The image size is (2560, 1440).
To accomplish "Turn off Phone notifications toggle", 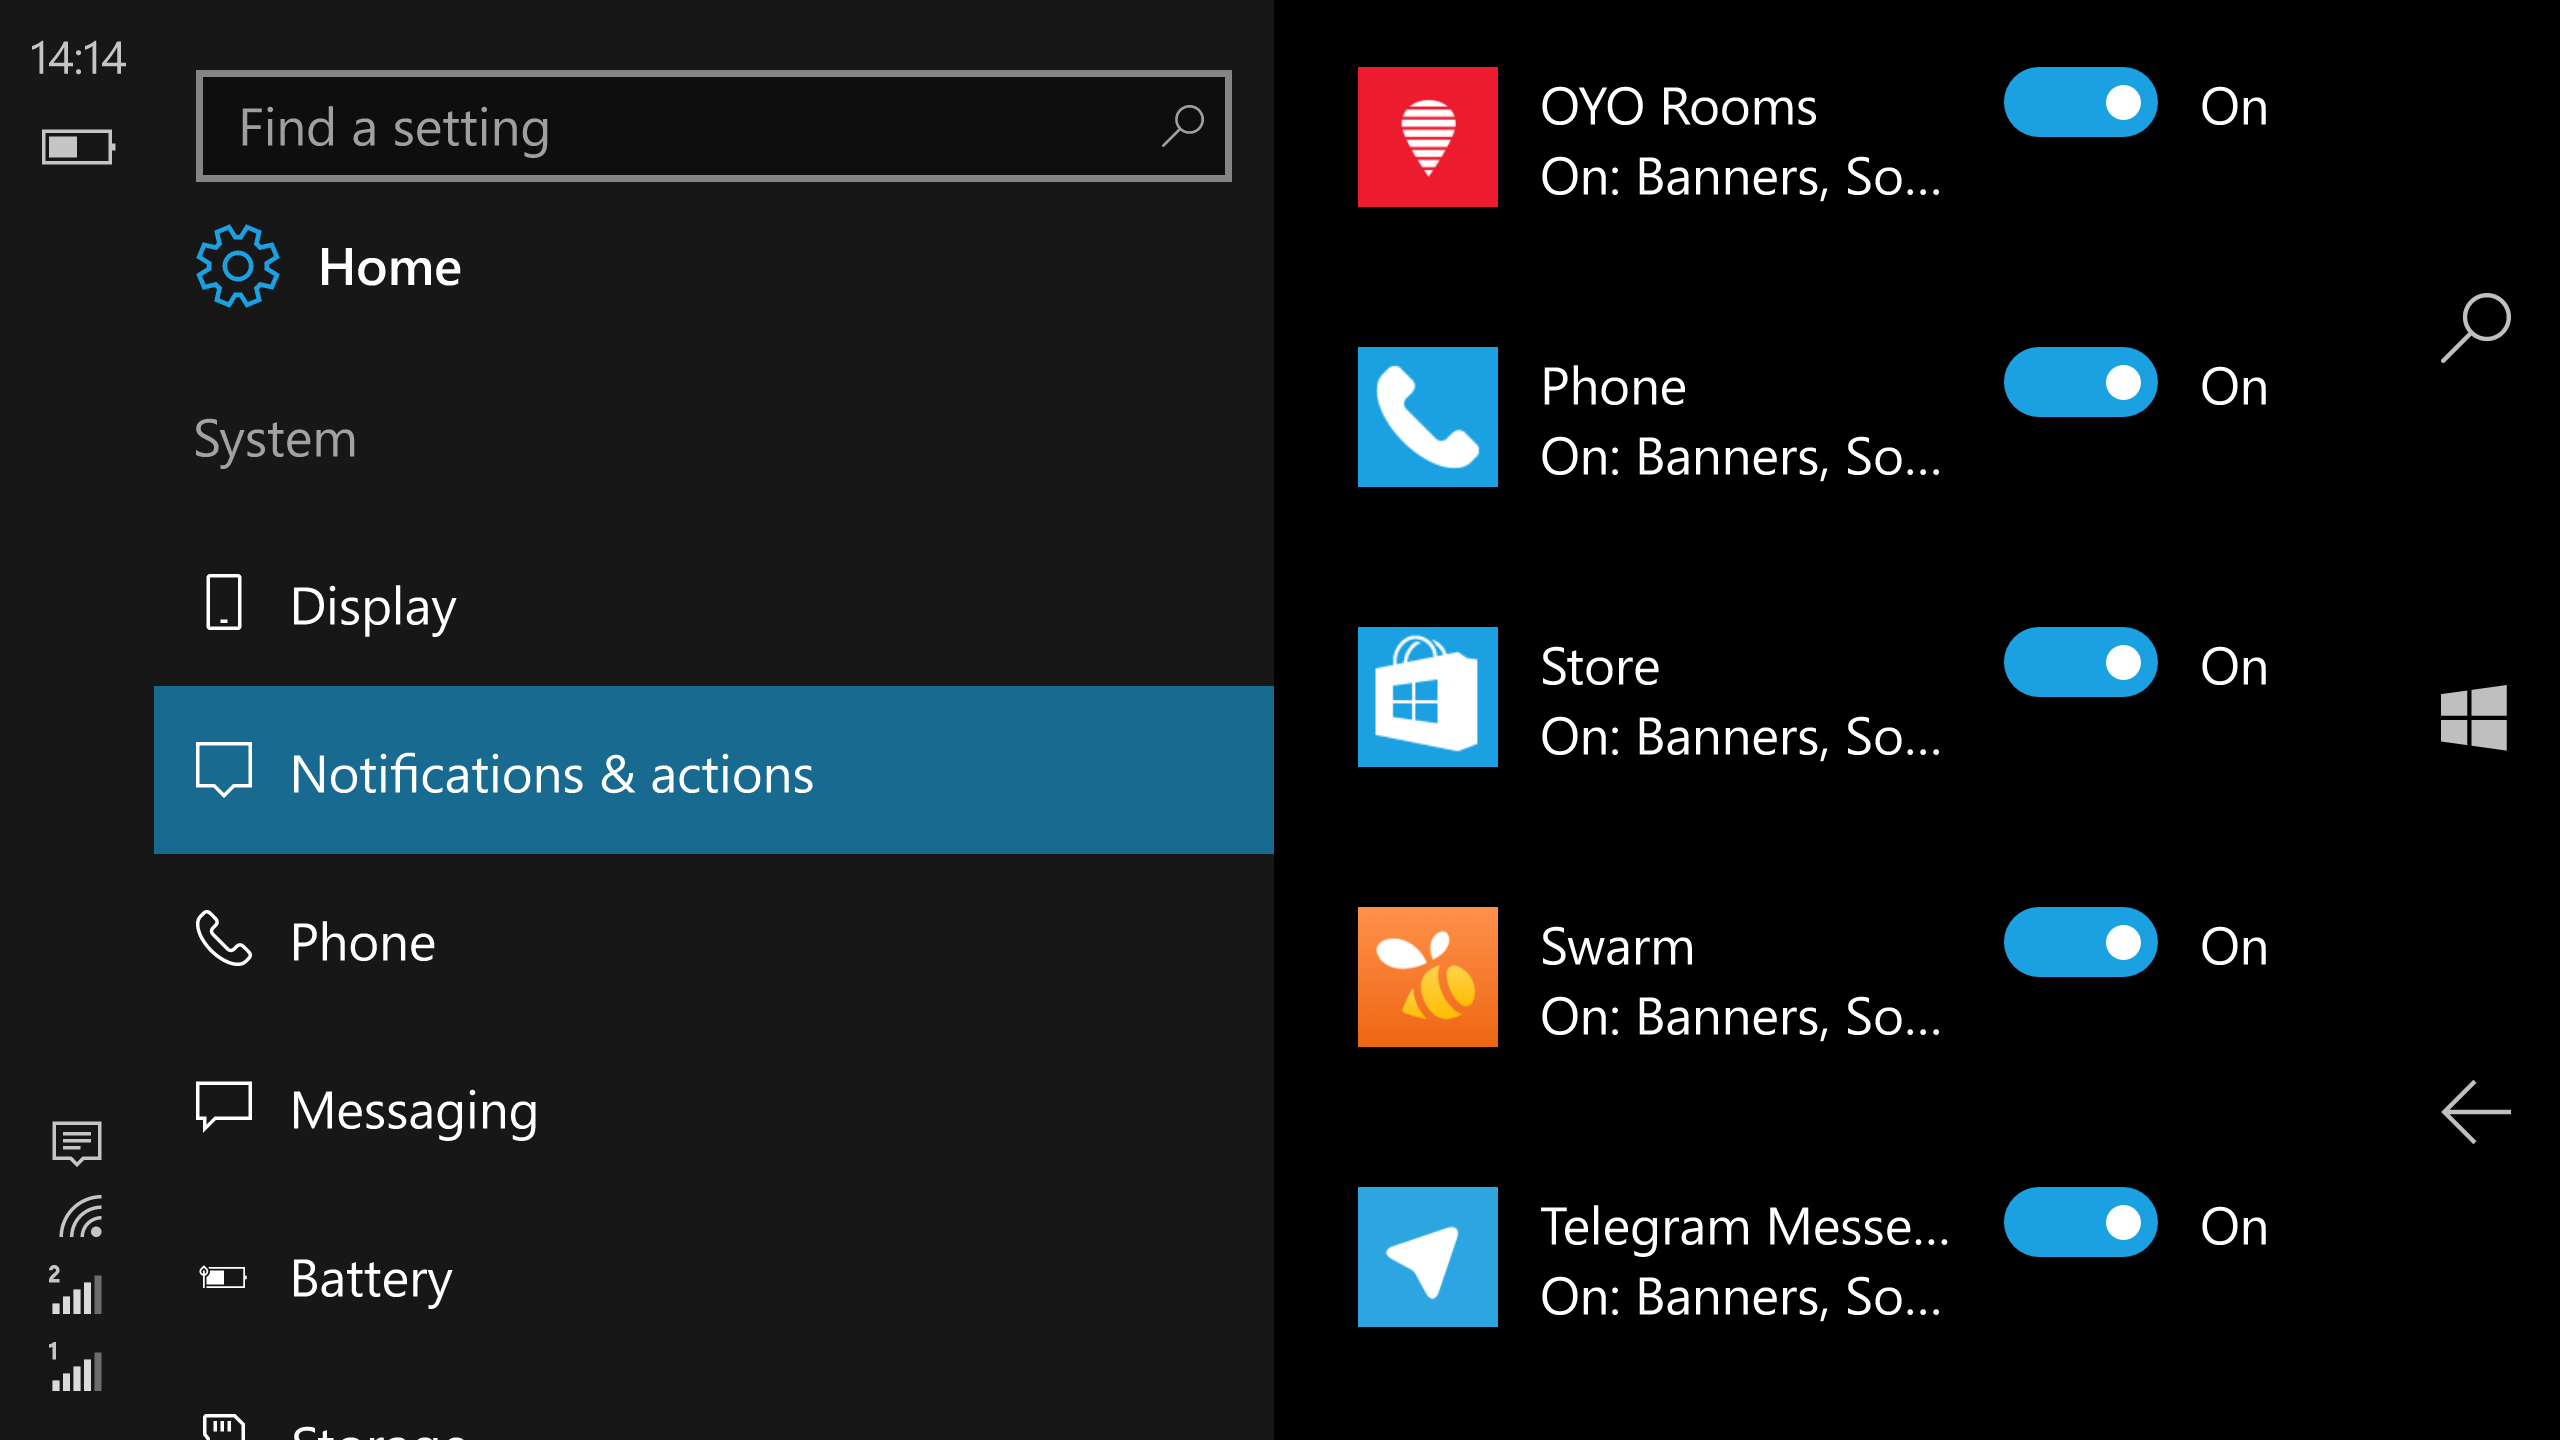I will click(x=2080, y=382).
